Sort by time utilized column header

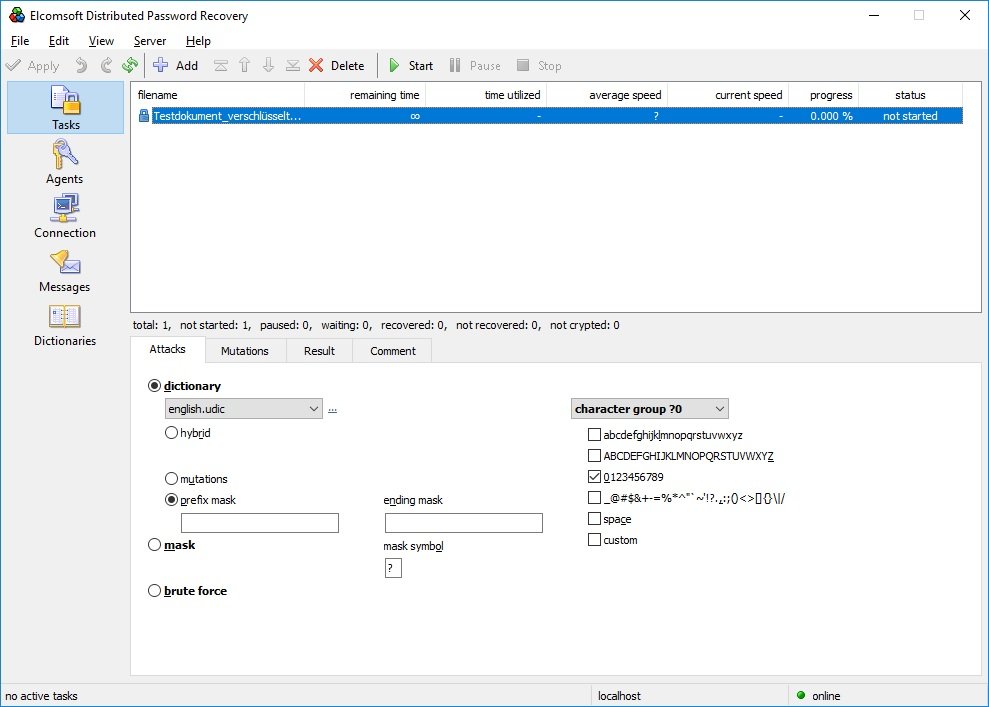click(486, 95)
